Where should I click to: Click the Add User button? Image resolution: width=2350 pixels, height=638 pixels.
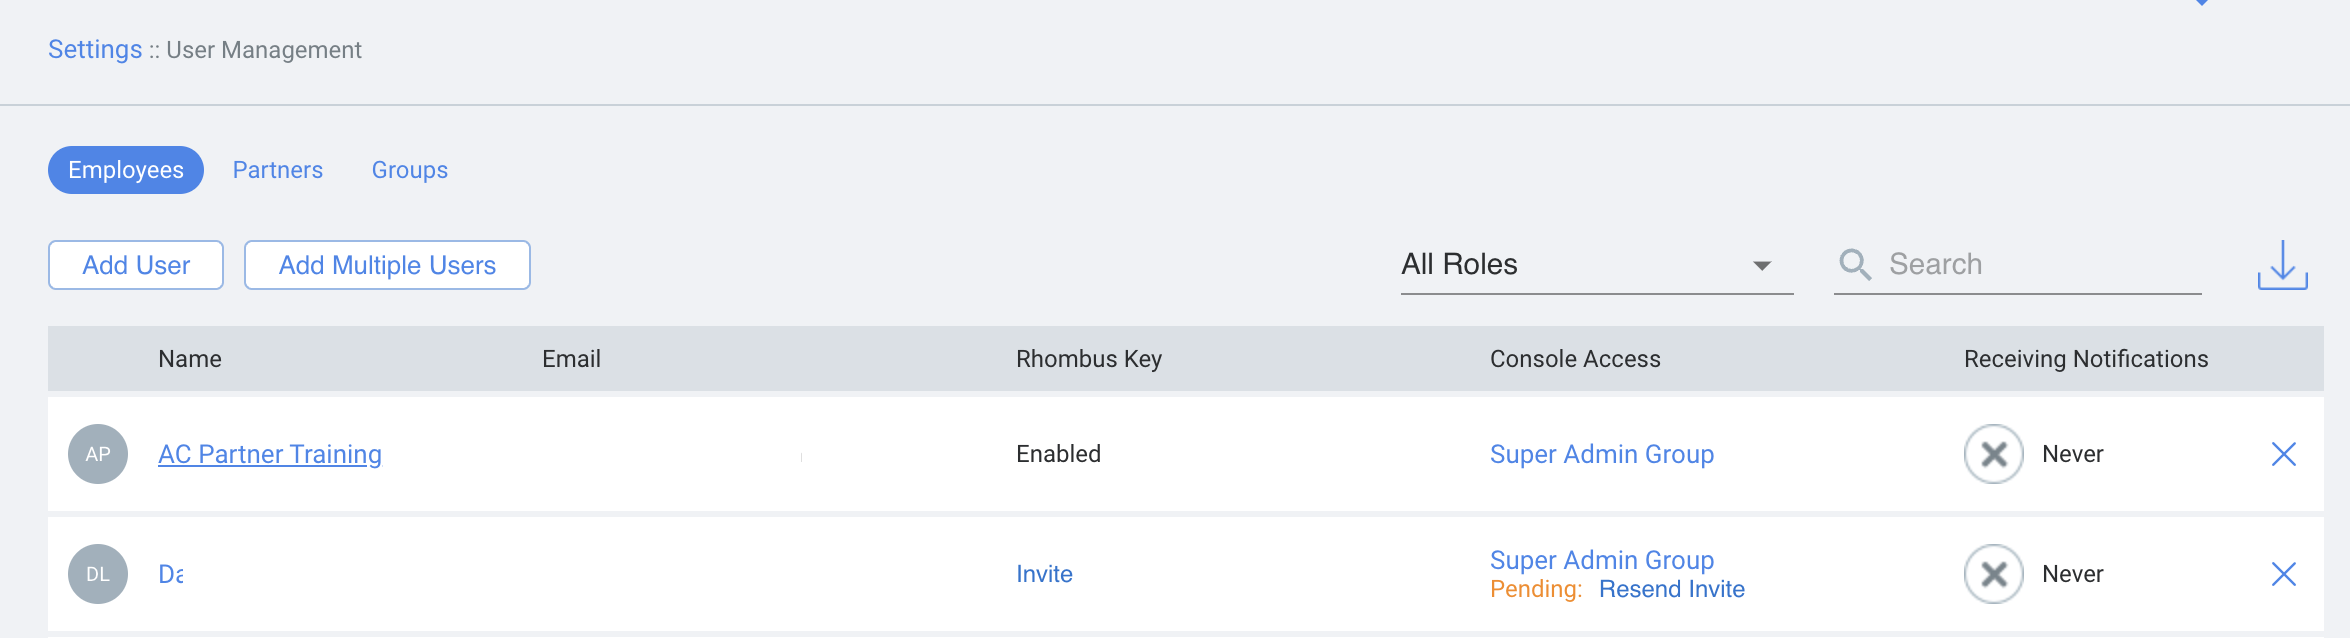pyautogui.click(x=135, y=264)
